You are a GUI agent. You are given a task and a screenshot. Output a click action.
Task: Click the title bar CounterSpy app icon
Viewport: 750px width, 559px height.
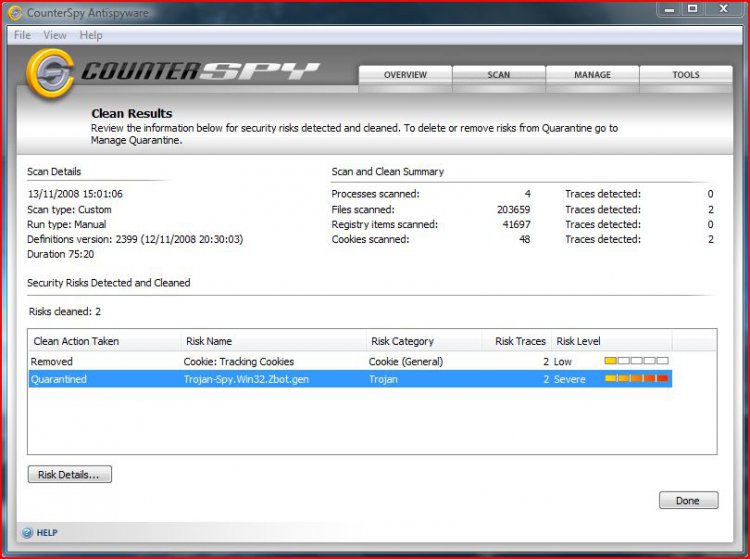[x=15, y=13]
